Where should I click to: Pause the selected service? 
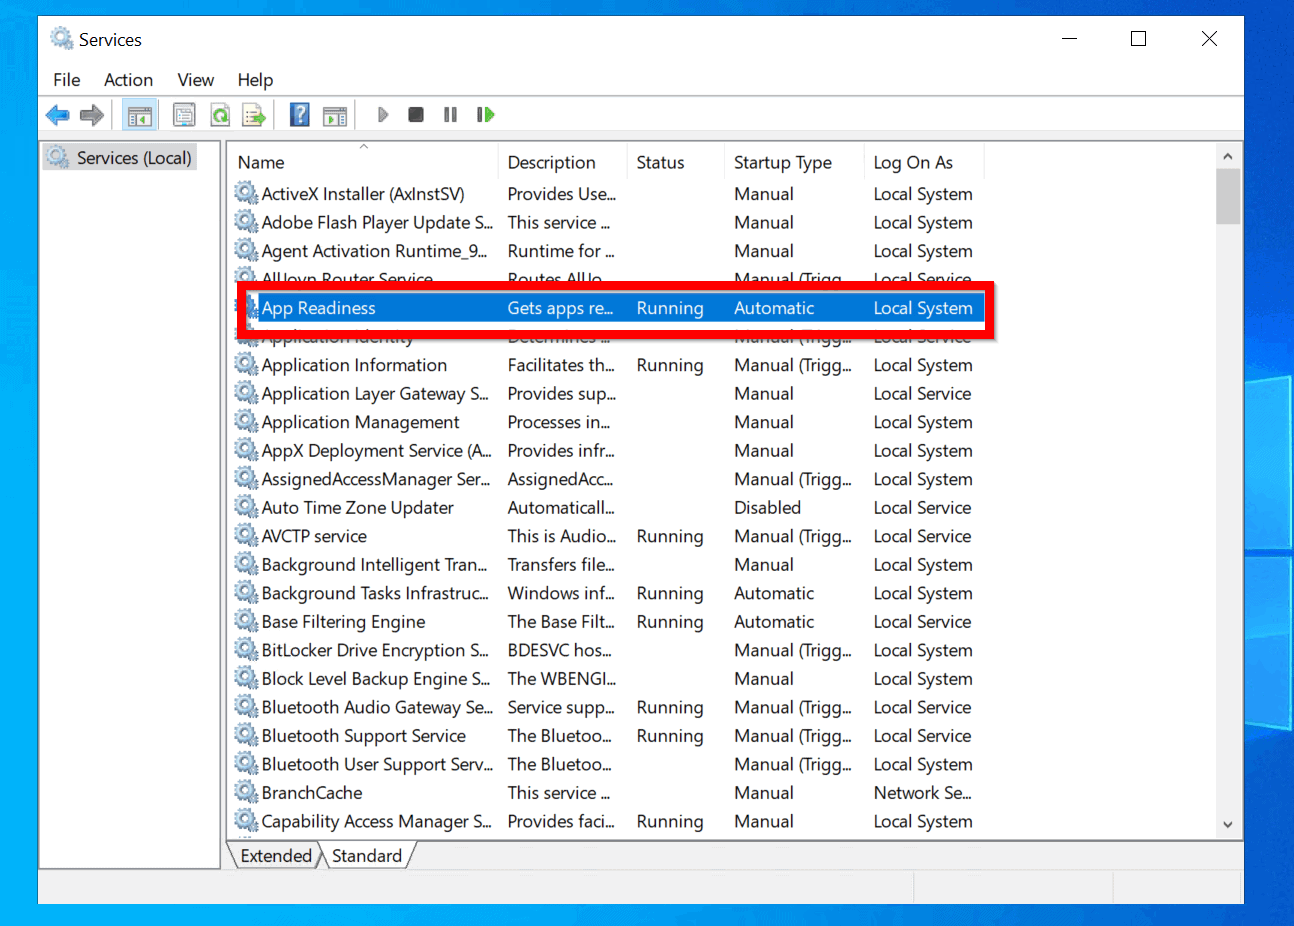tap(450, 114)
